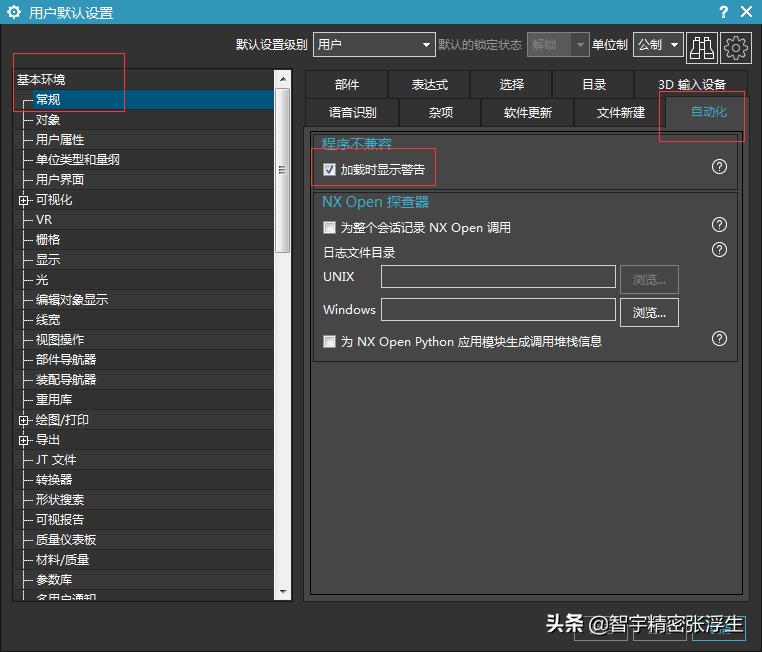Select 用户界面 in the tree

click(60, 180)
